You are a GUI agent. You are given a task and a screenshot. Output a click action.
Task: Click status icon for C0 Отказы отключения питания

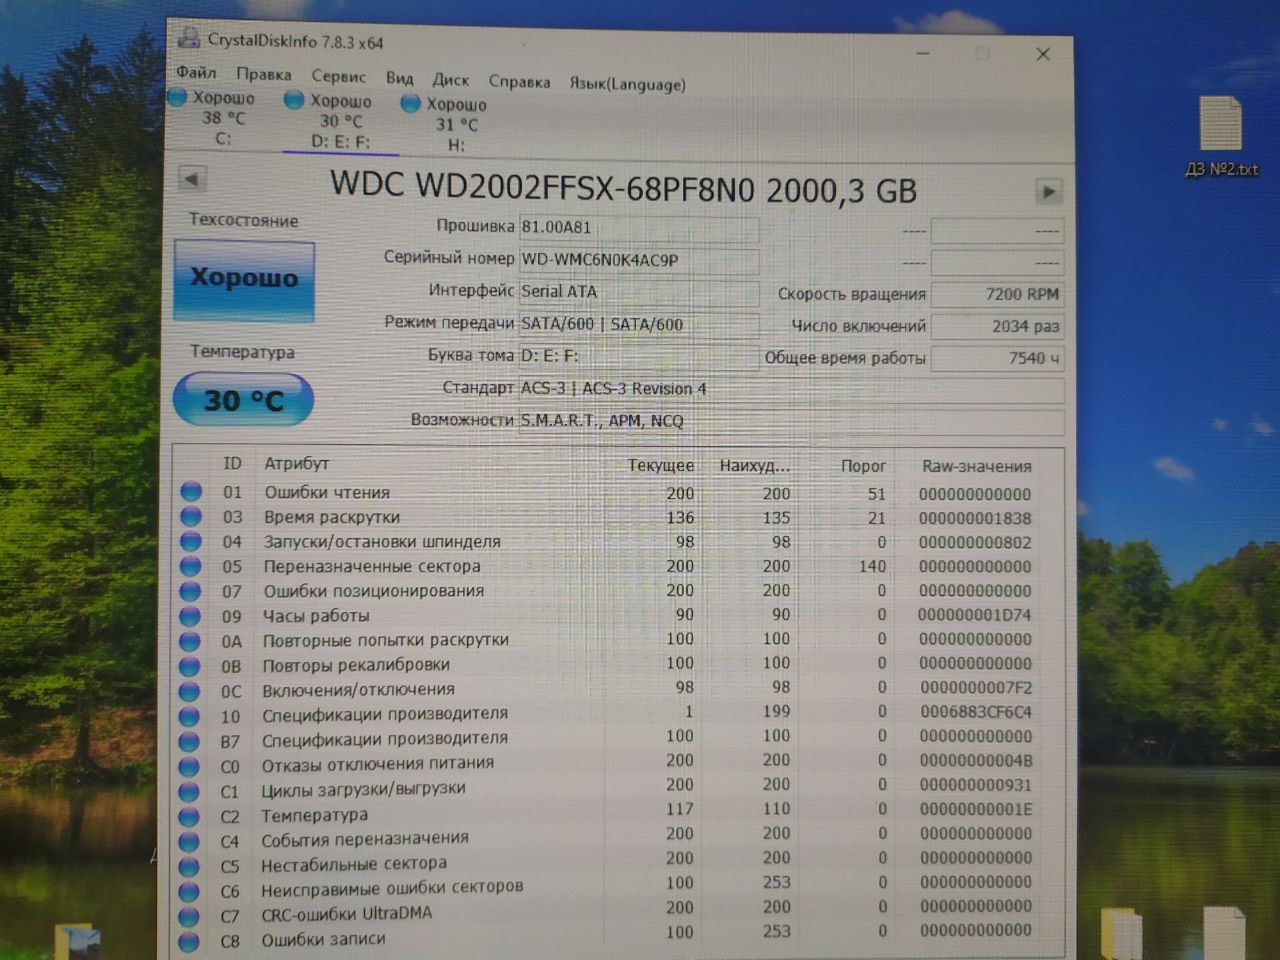click(x=189, y=766)
